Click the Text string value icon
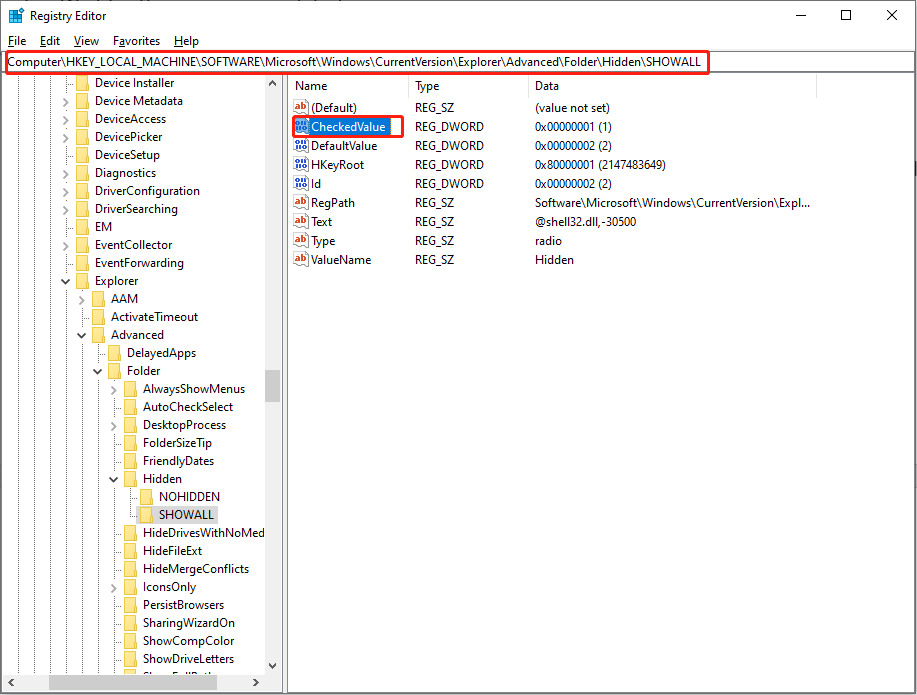This screenshot has width=917, height=695. coord(301,222)
